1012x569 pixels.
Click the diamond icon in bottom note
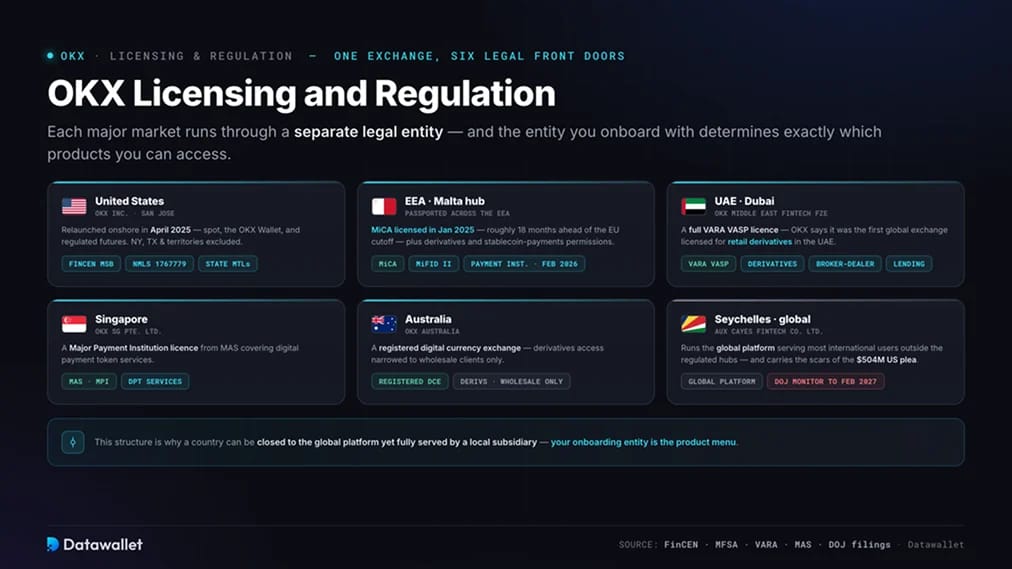click(x=73, y=442)
